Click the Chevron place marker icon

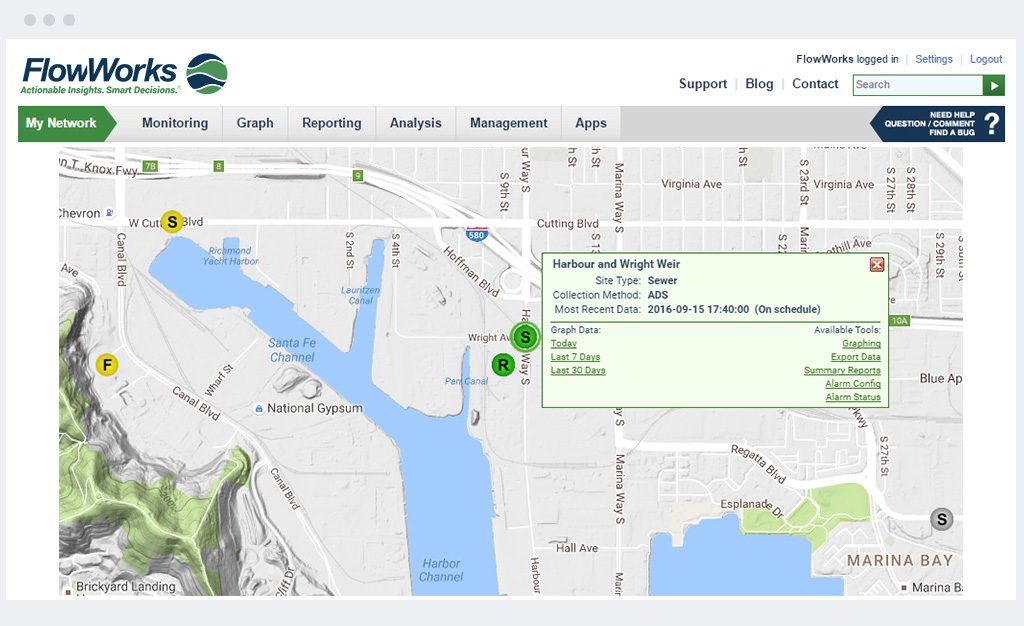[x=110, y=213]
